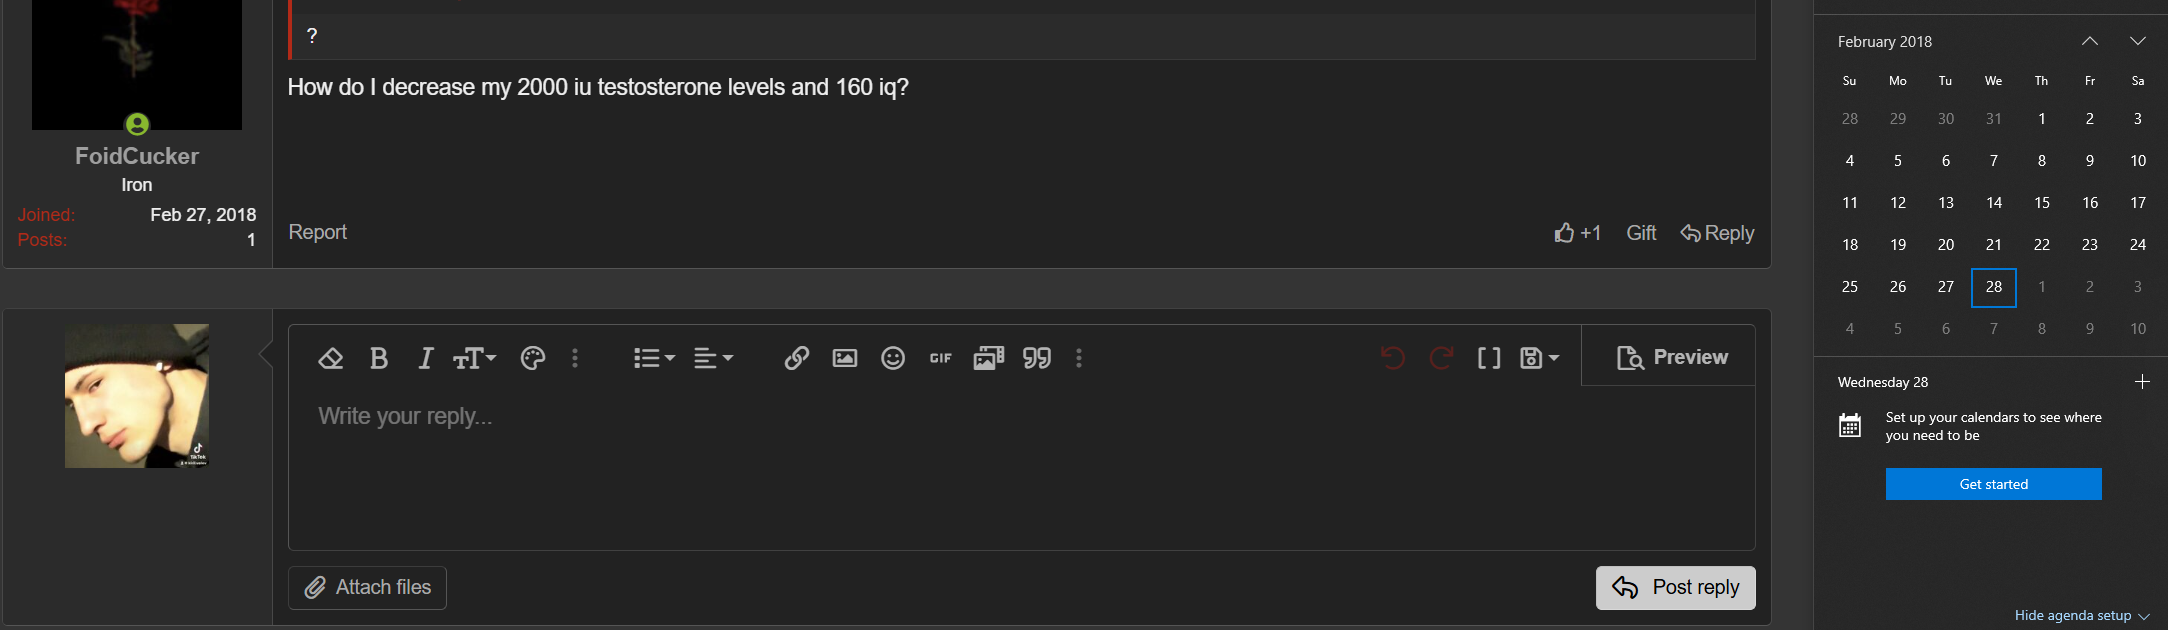
Task: Open the text alignment dropdown
Action: 713,358
